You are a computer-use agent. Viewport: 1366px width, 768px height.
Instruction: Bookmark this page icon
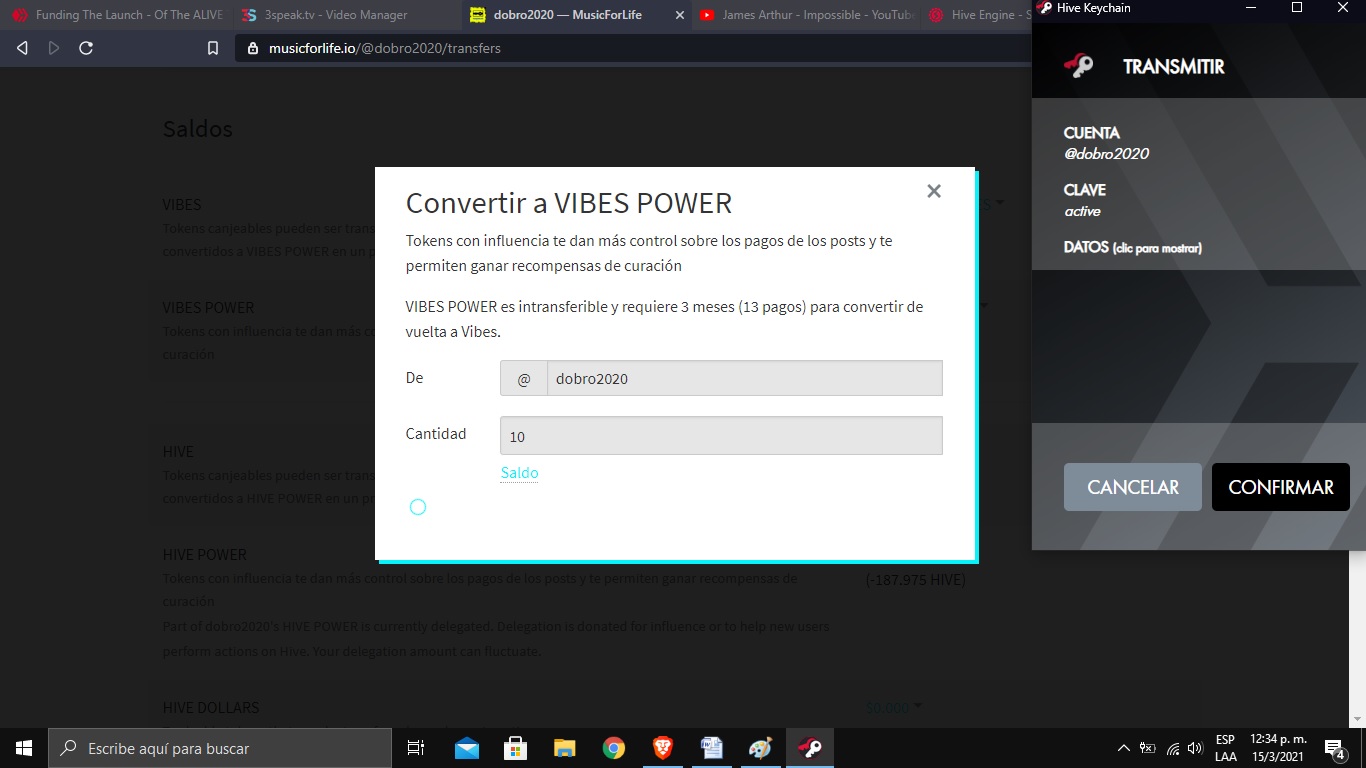point(212,48)
